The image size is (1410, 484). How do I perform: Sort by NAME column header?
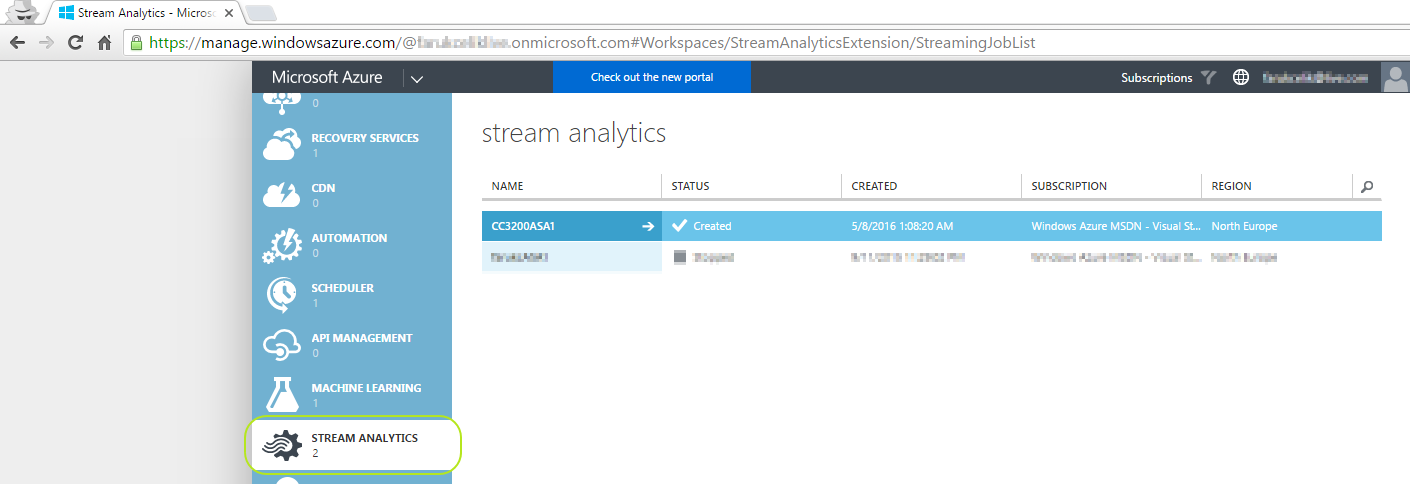click(571, 186)
